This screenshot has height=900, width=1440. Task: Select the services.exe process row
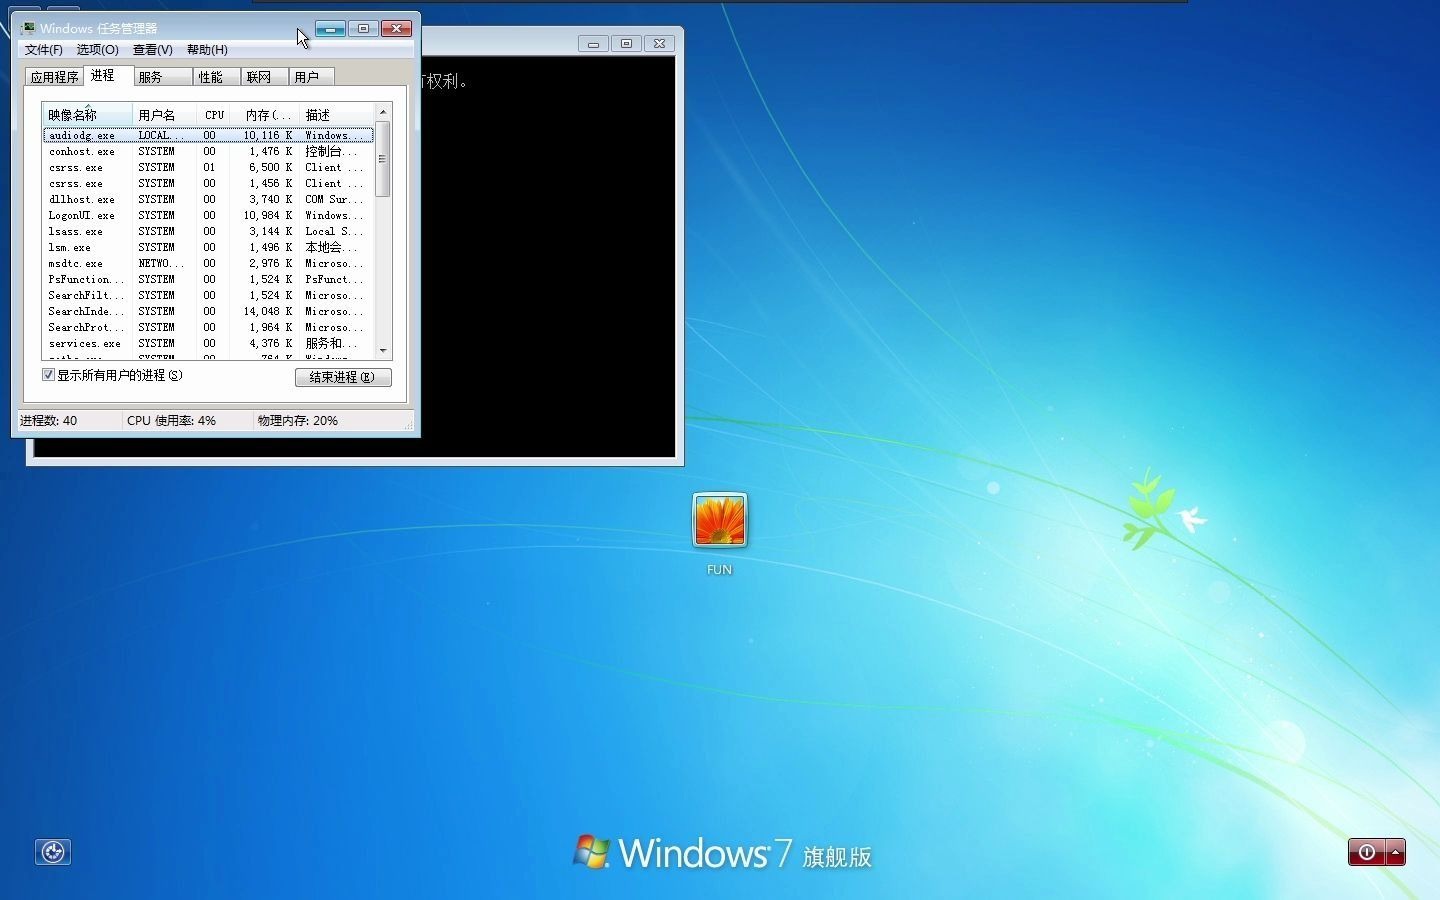(208, 343)
